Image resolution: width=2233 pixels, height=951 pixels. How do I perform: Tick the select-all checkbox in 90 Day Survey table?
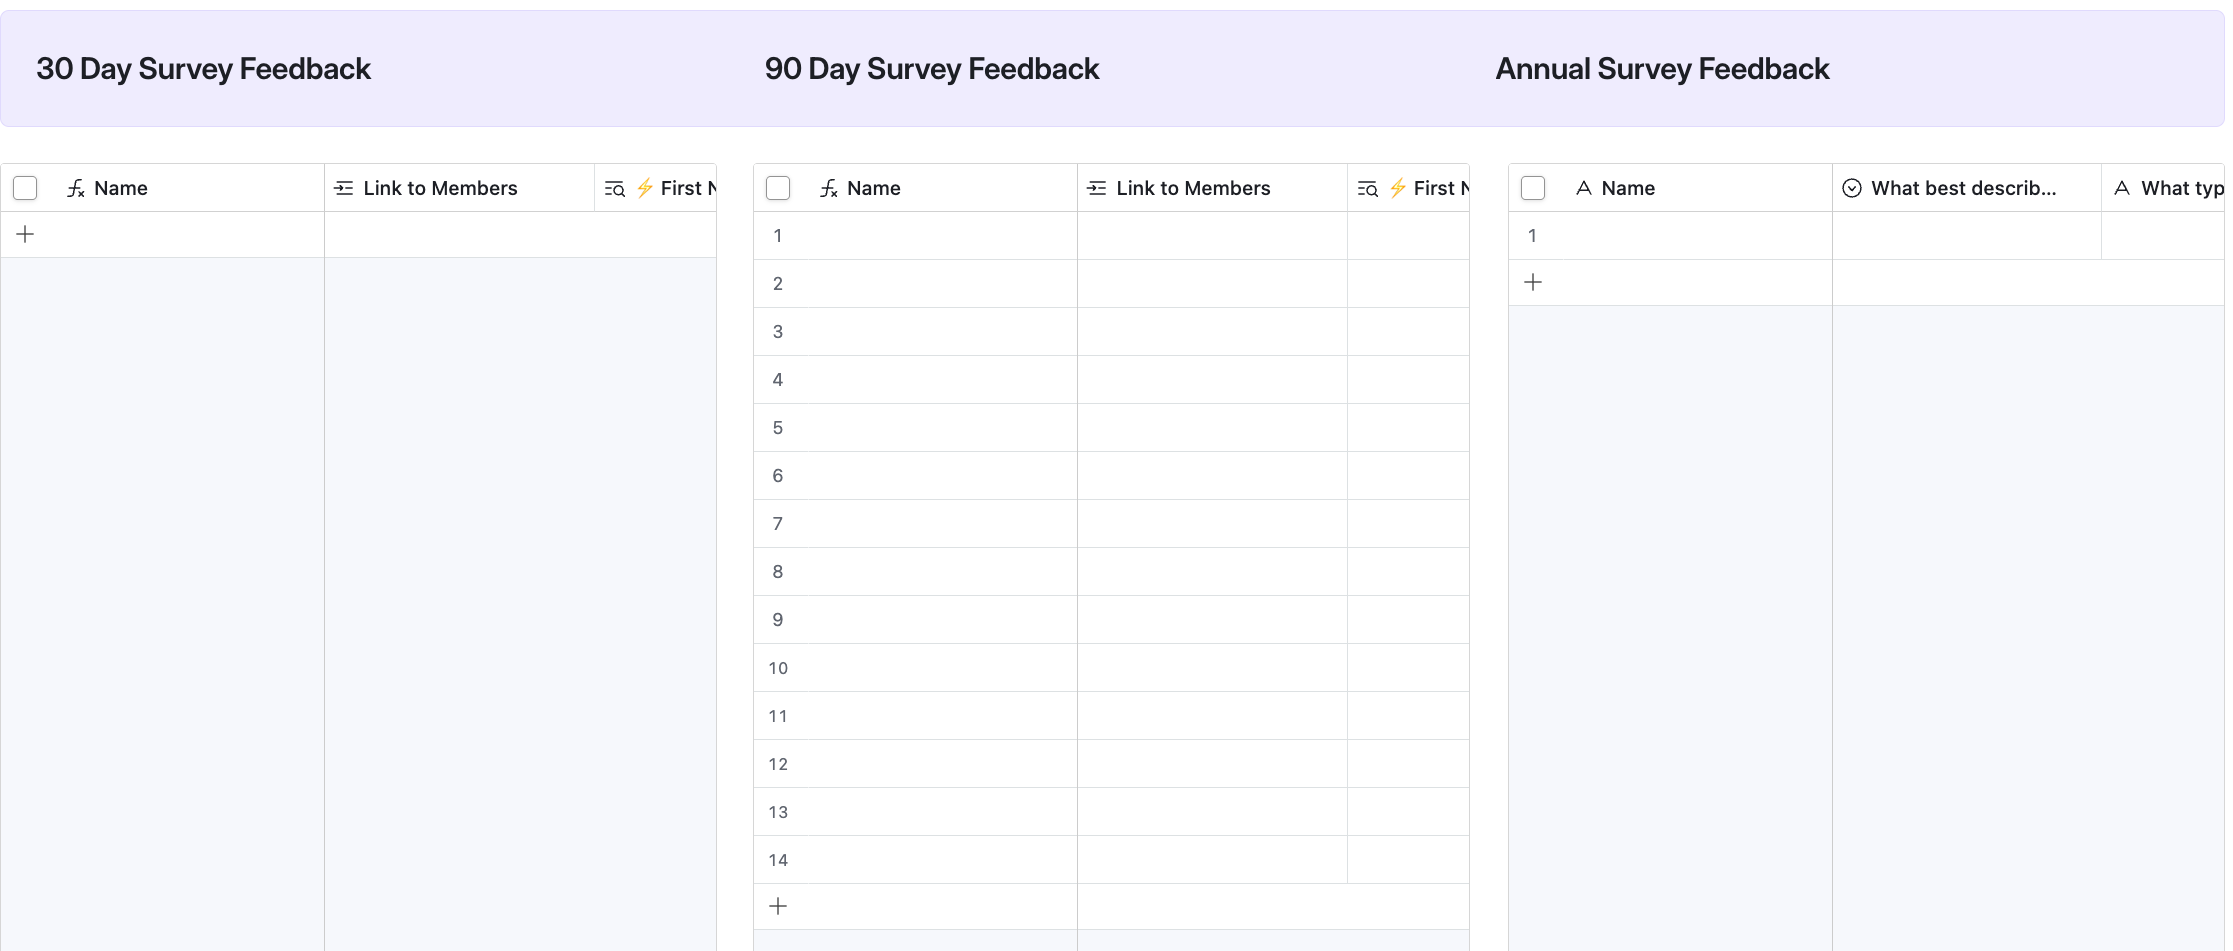[778, 188]
